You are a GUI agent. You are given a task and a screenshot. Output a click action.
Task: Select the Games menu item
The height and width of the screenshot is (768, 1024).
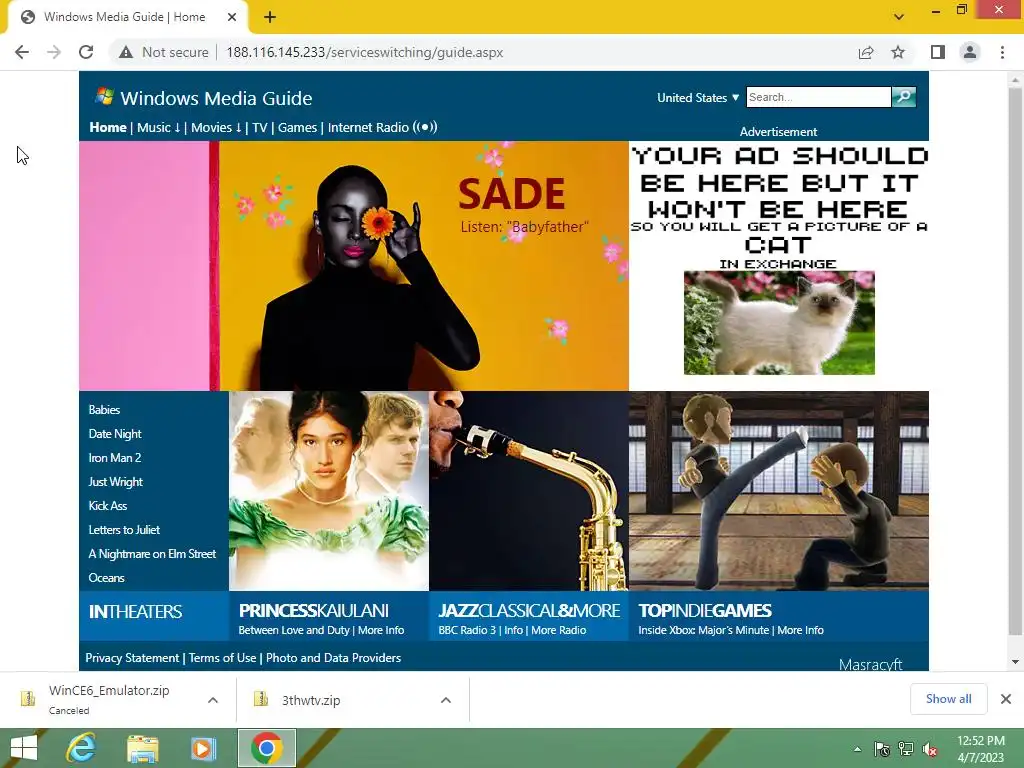click(297, 127)
